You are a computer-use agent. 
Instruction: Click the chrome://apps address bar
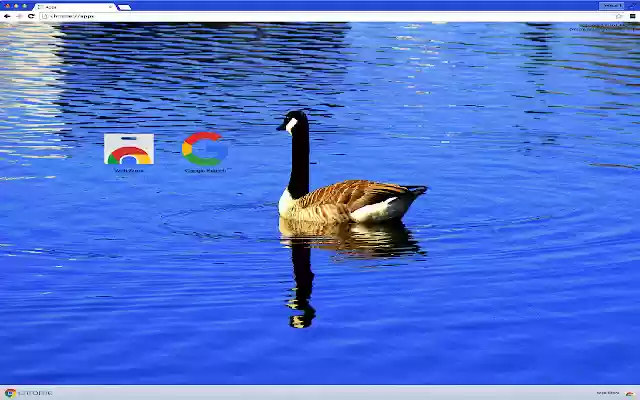(330, 16)
